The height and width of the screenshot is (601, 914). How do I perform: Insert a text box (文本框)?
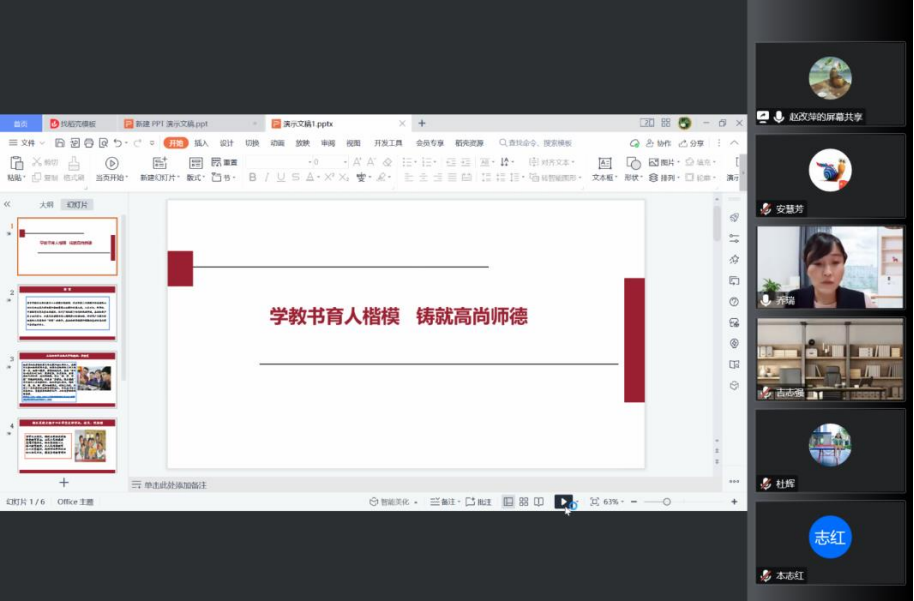[603, 163]
